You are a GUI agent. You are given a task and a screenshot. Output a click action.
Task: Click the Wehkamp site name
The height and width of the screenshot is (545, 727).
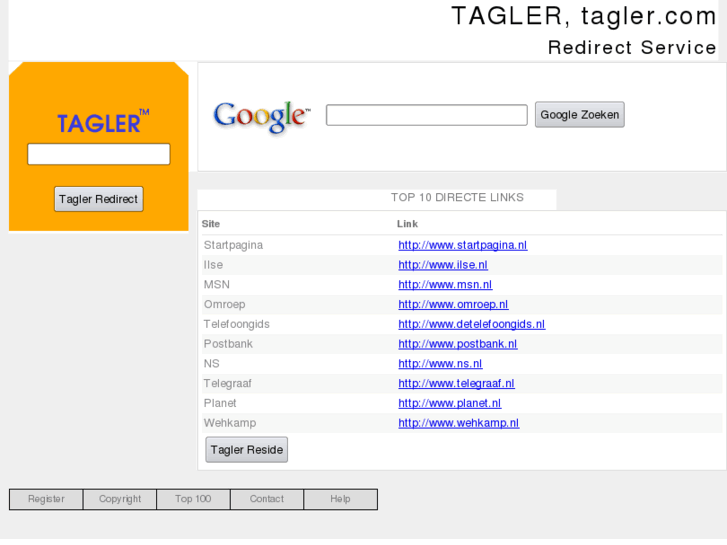(x=230, y=423)
